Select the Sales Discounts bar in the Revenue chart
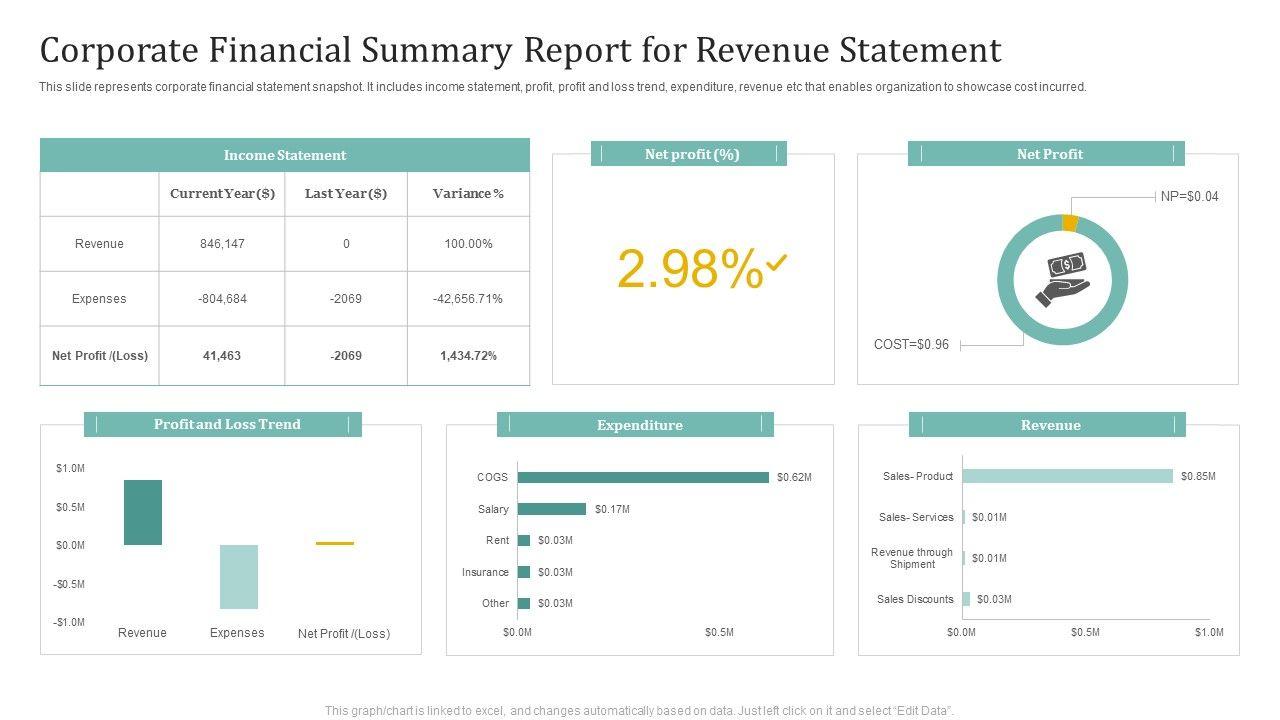 [966, 599]
